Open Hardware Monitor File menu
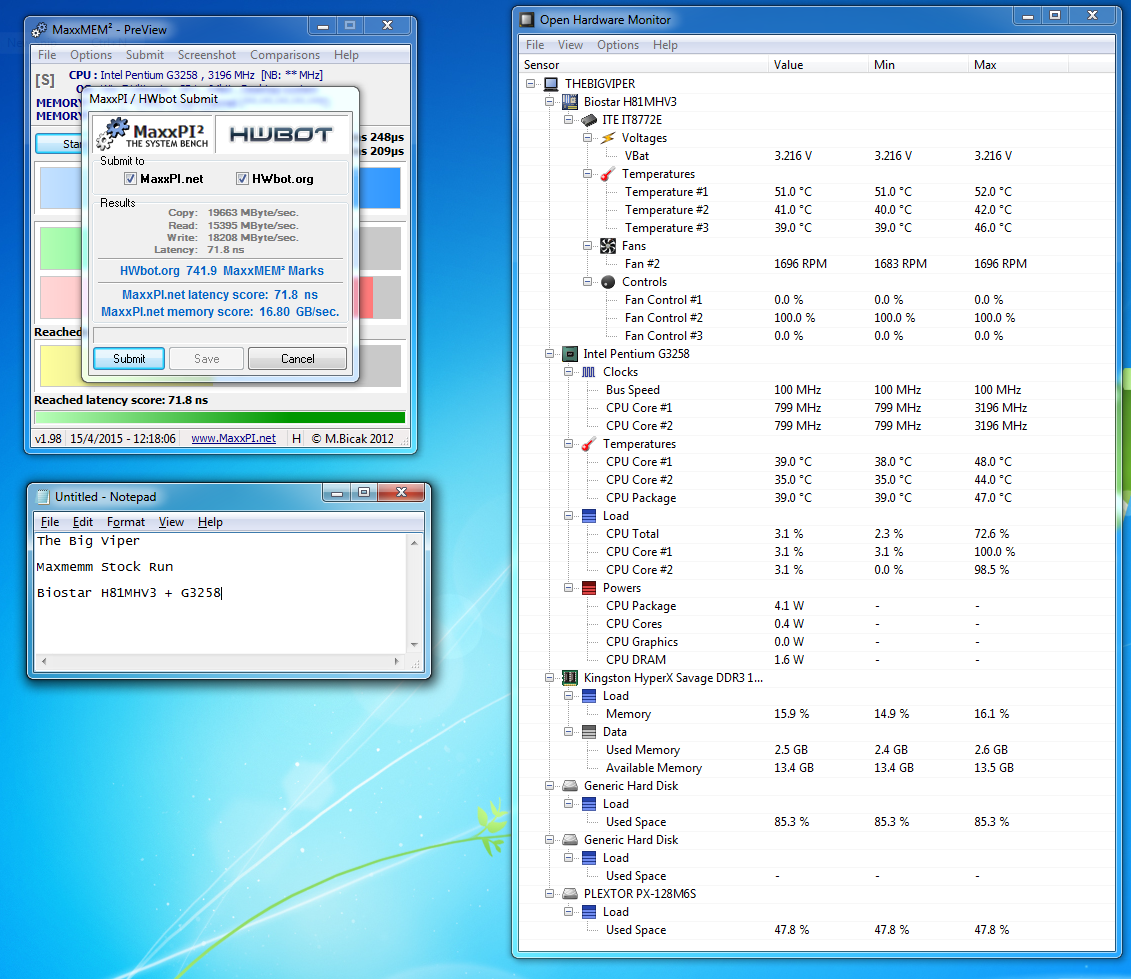 (535, 45)
